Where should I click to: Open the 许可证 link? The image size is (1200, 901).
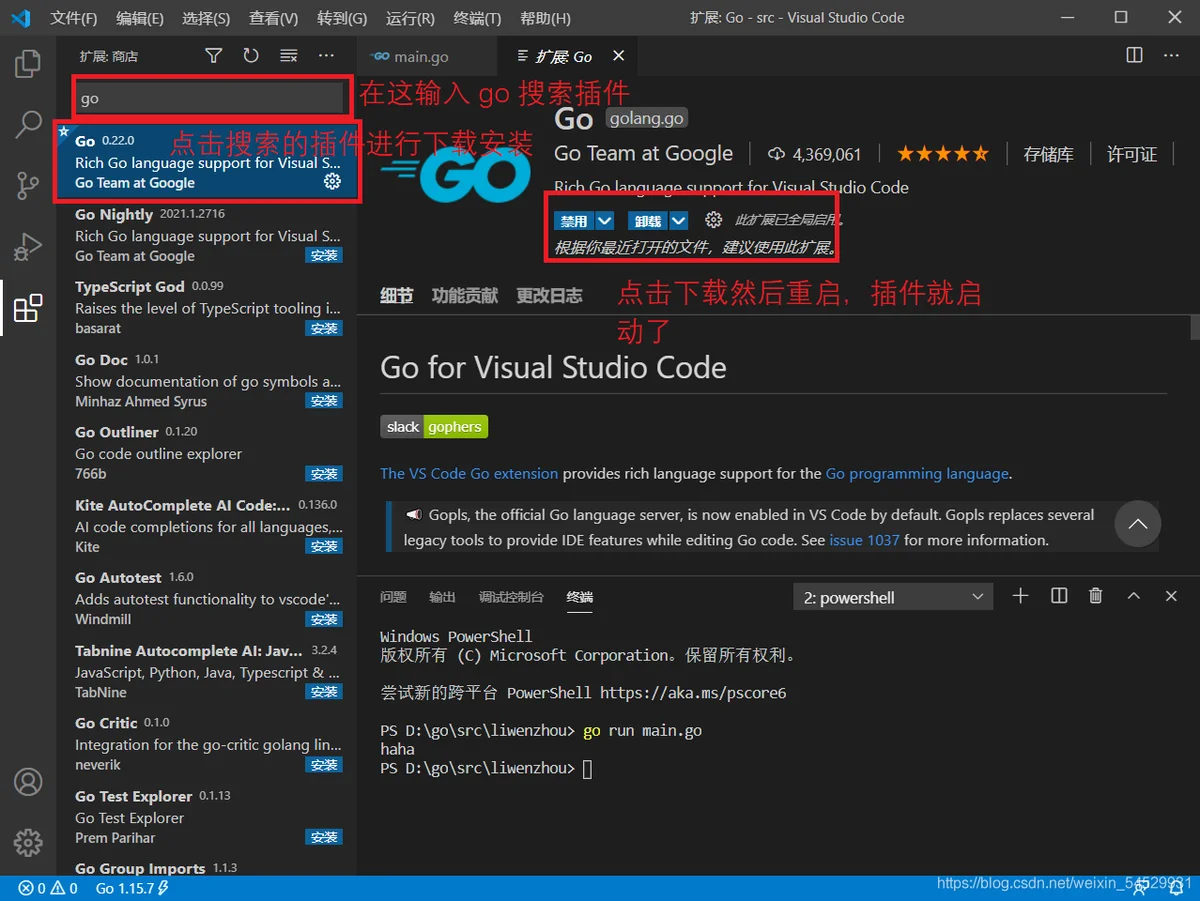coord(1132,154)
